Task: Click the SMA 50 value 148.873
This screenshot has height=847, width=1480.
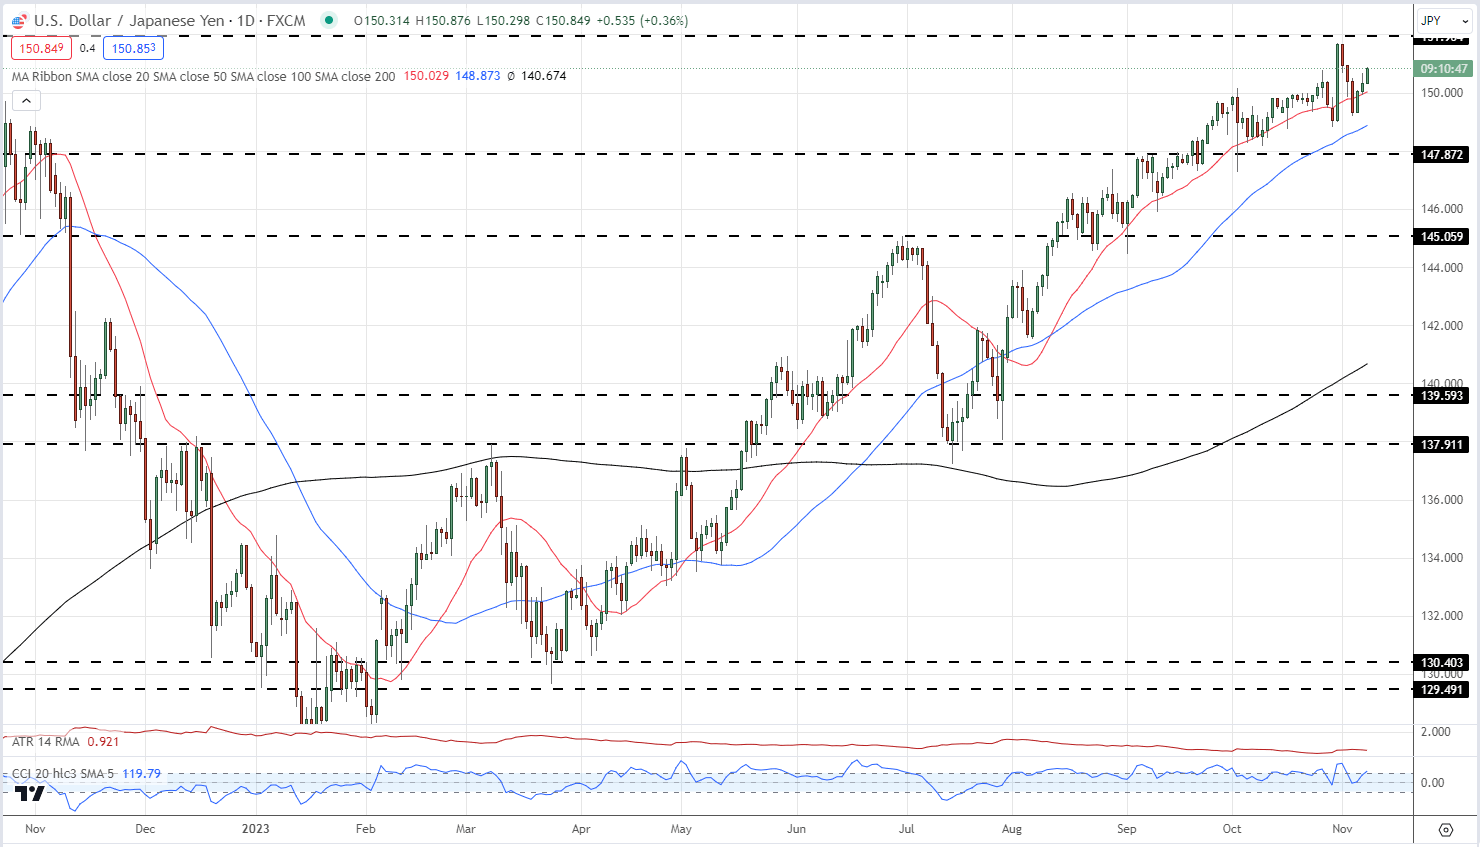Action: click(478, 76)
